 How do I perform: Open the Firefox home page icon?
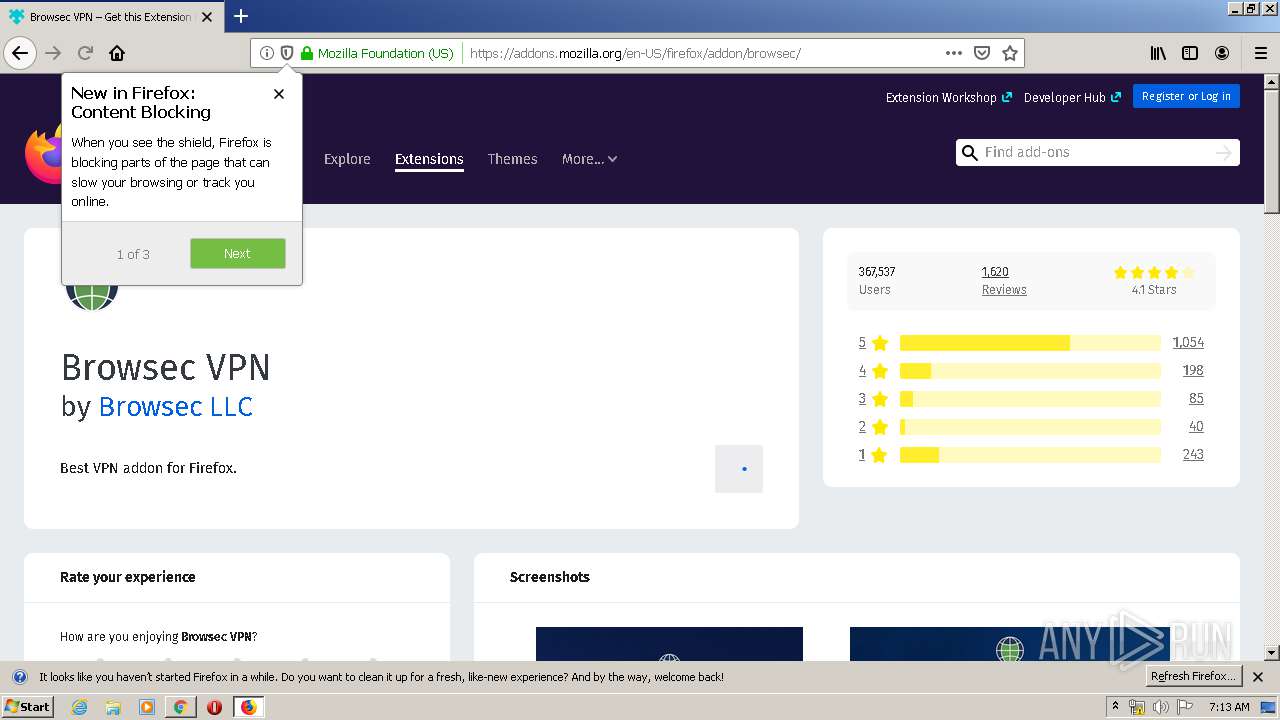click(117, 53)
